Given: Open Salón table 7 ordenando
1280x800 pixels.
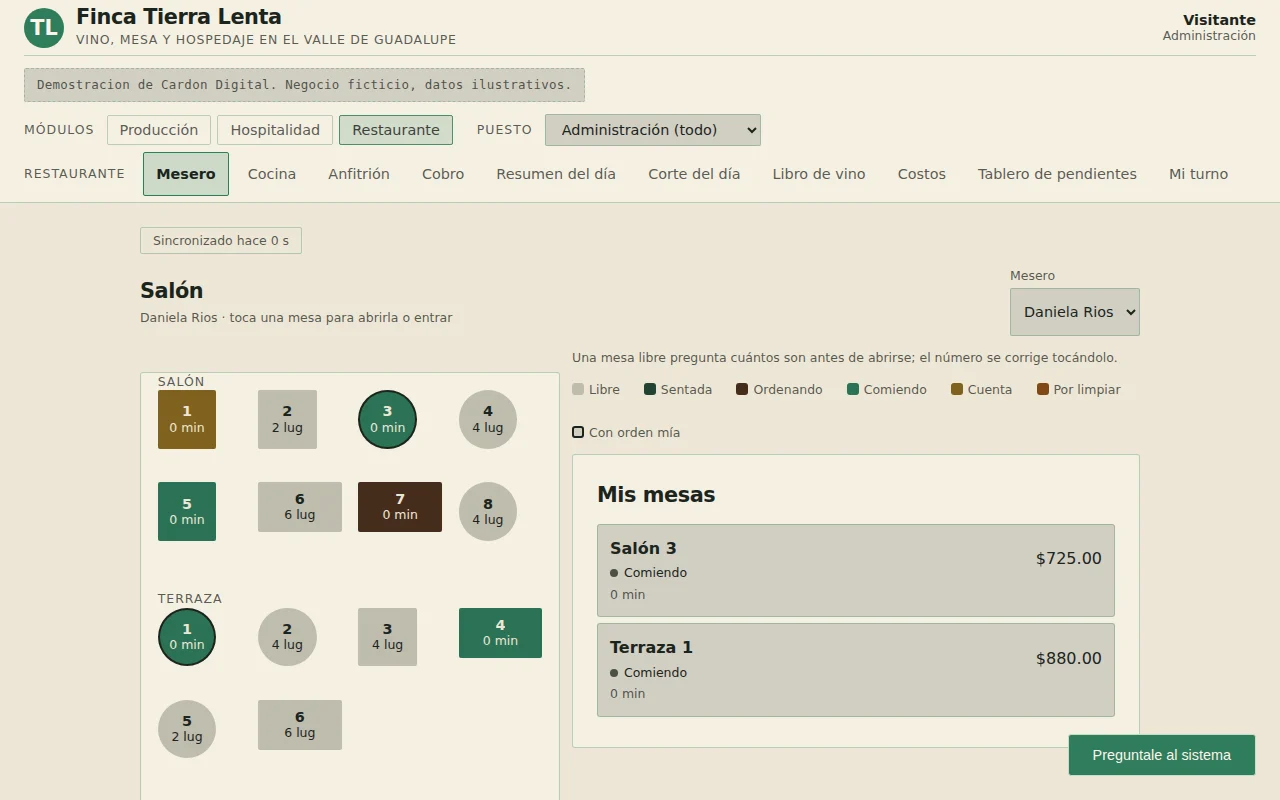Looking at the screenshot, I should (x=400, y=507).
